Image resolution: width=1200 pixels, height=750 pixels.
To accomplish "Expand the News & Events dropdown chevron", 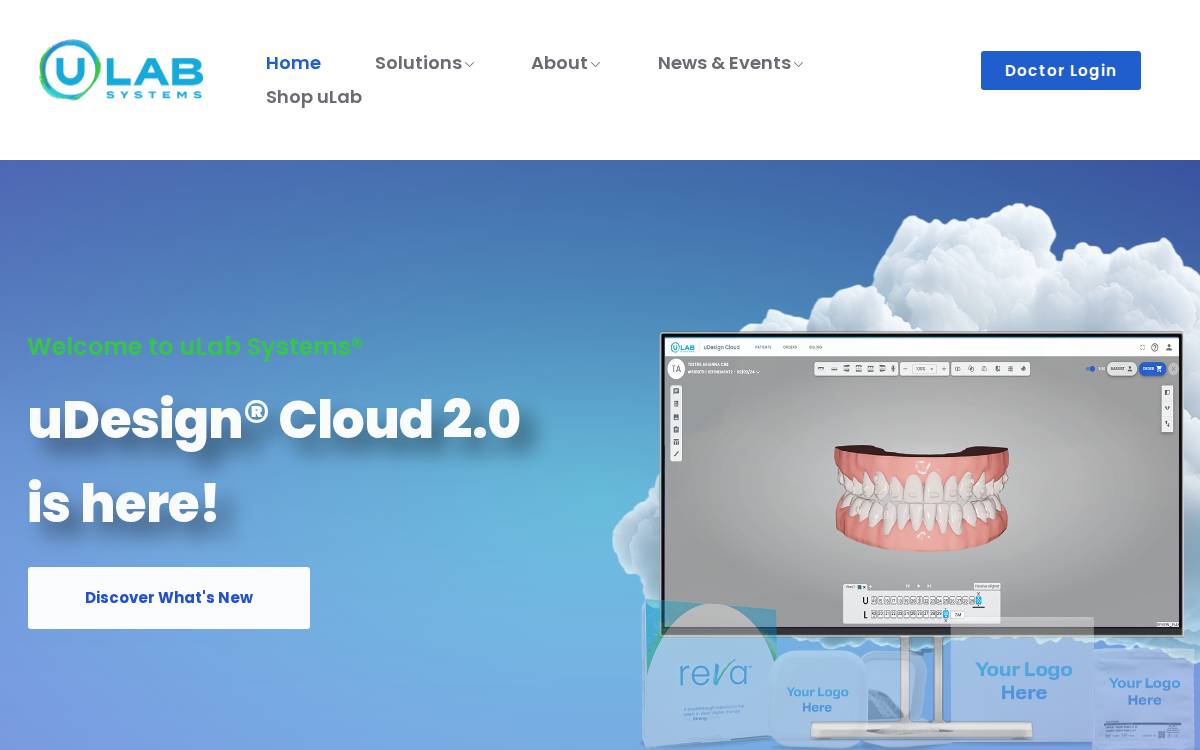I will tap(798, 64).
